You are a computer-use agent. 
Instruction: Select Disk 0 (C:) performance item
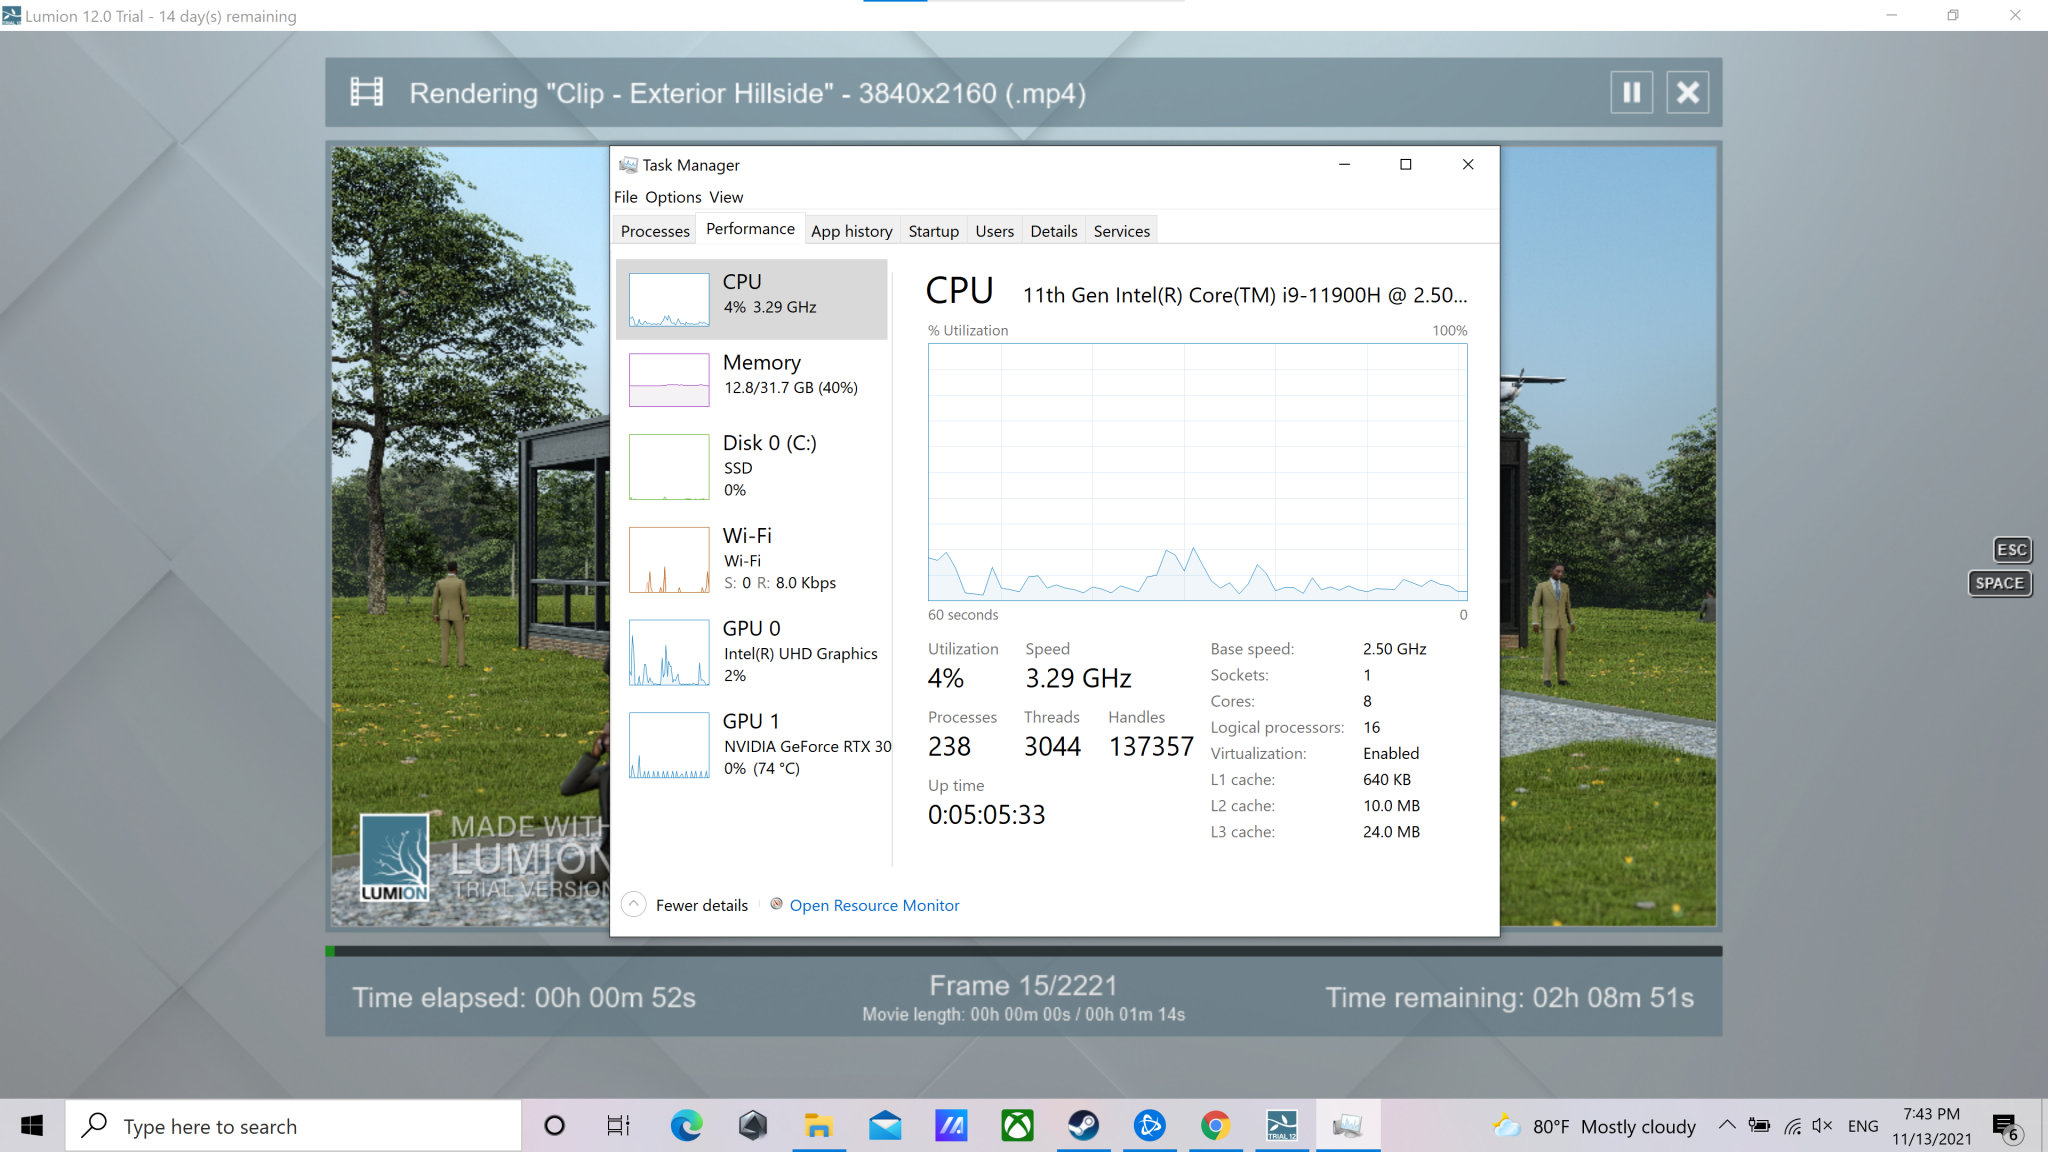[x=751, y=466]
